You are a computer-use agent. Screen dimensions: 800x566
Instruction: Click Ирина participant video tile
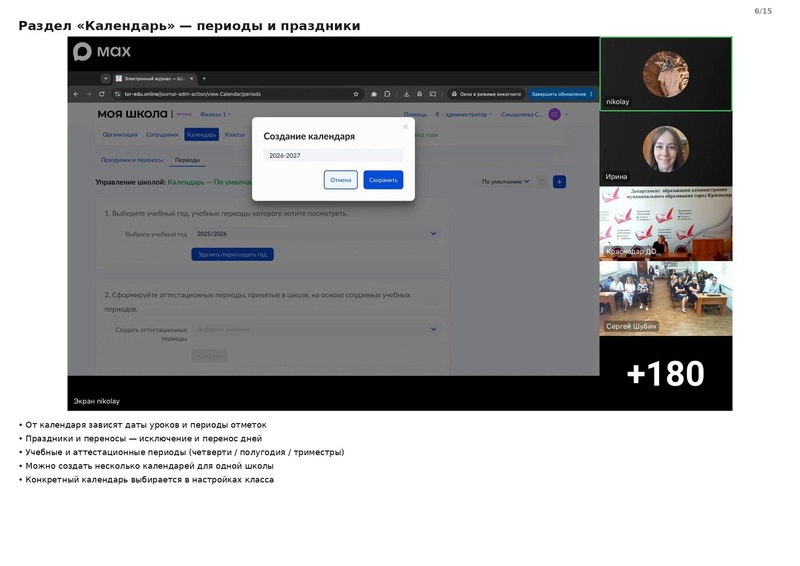coord(666,149)
